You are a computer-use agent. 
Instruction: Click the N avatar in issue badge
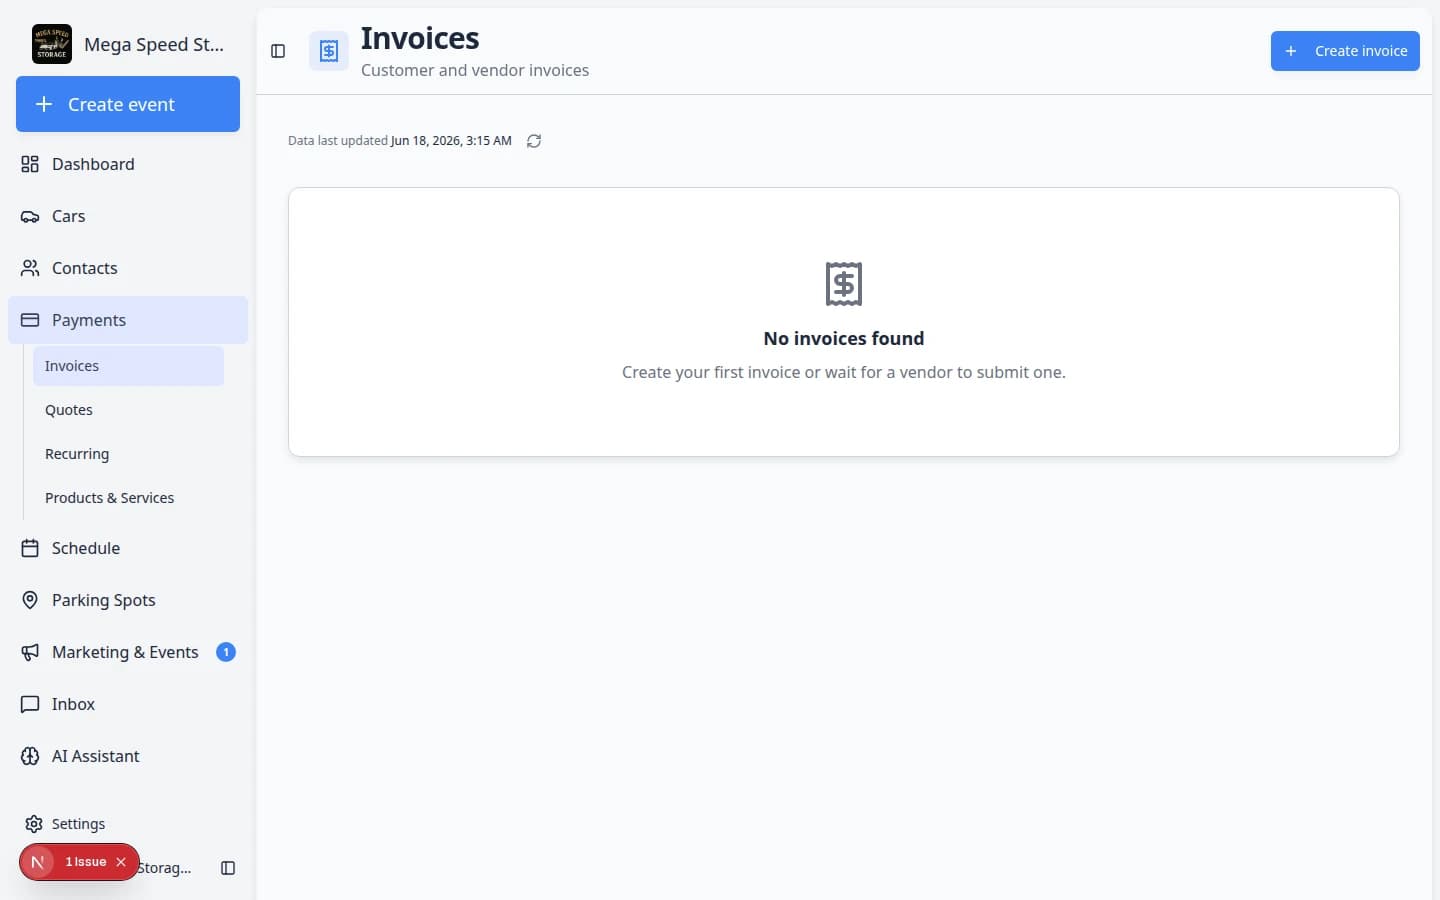[38, 862]
